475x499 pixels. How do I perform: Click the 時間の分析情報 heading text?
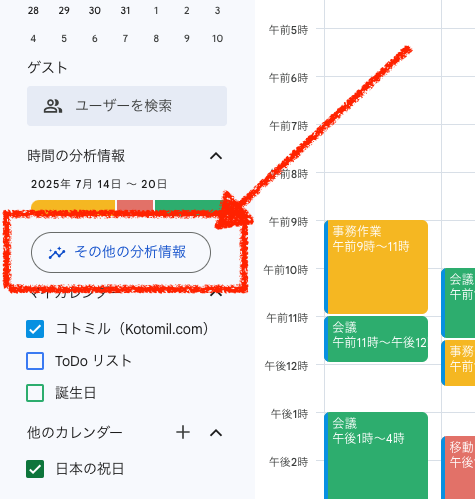(76, 156)
